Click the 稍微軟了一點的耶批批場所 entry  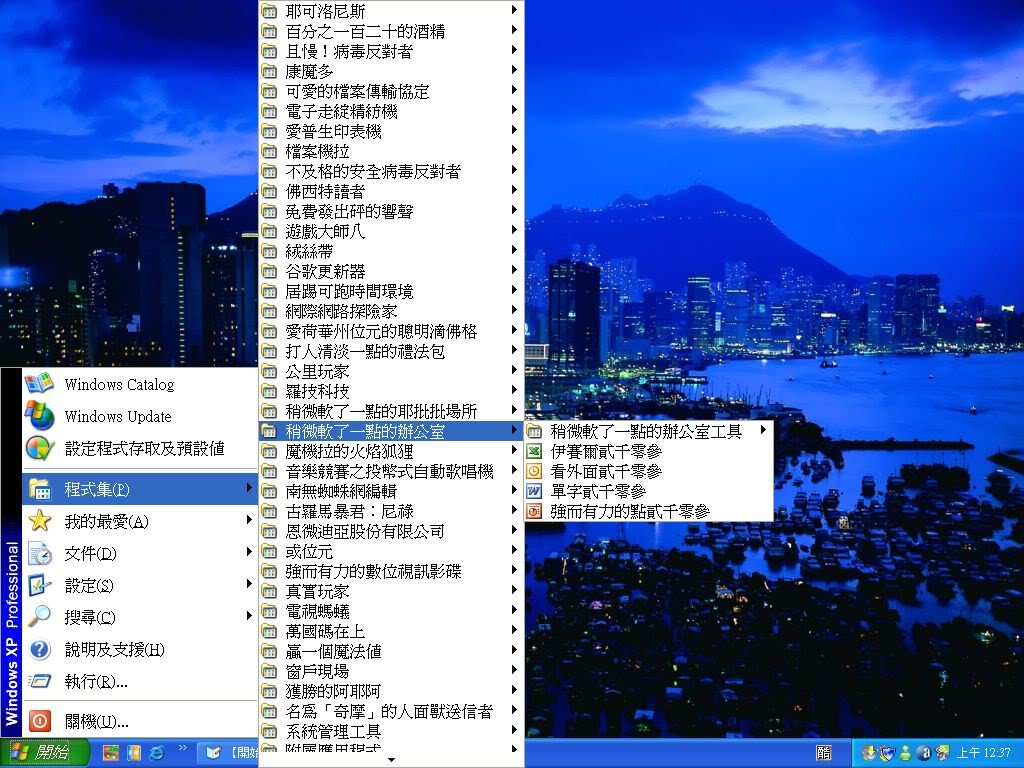[391, 411]
